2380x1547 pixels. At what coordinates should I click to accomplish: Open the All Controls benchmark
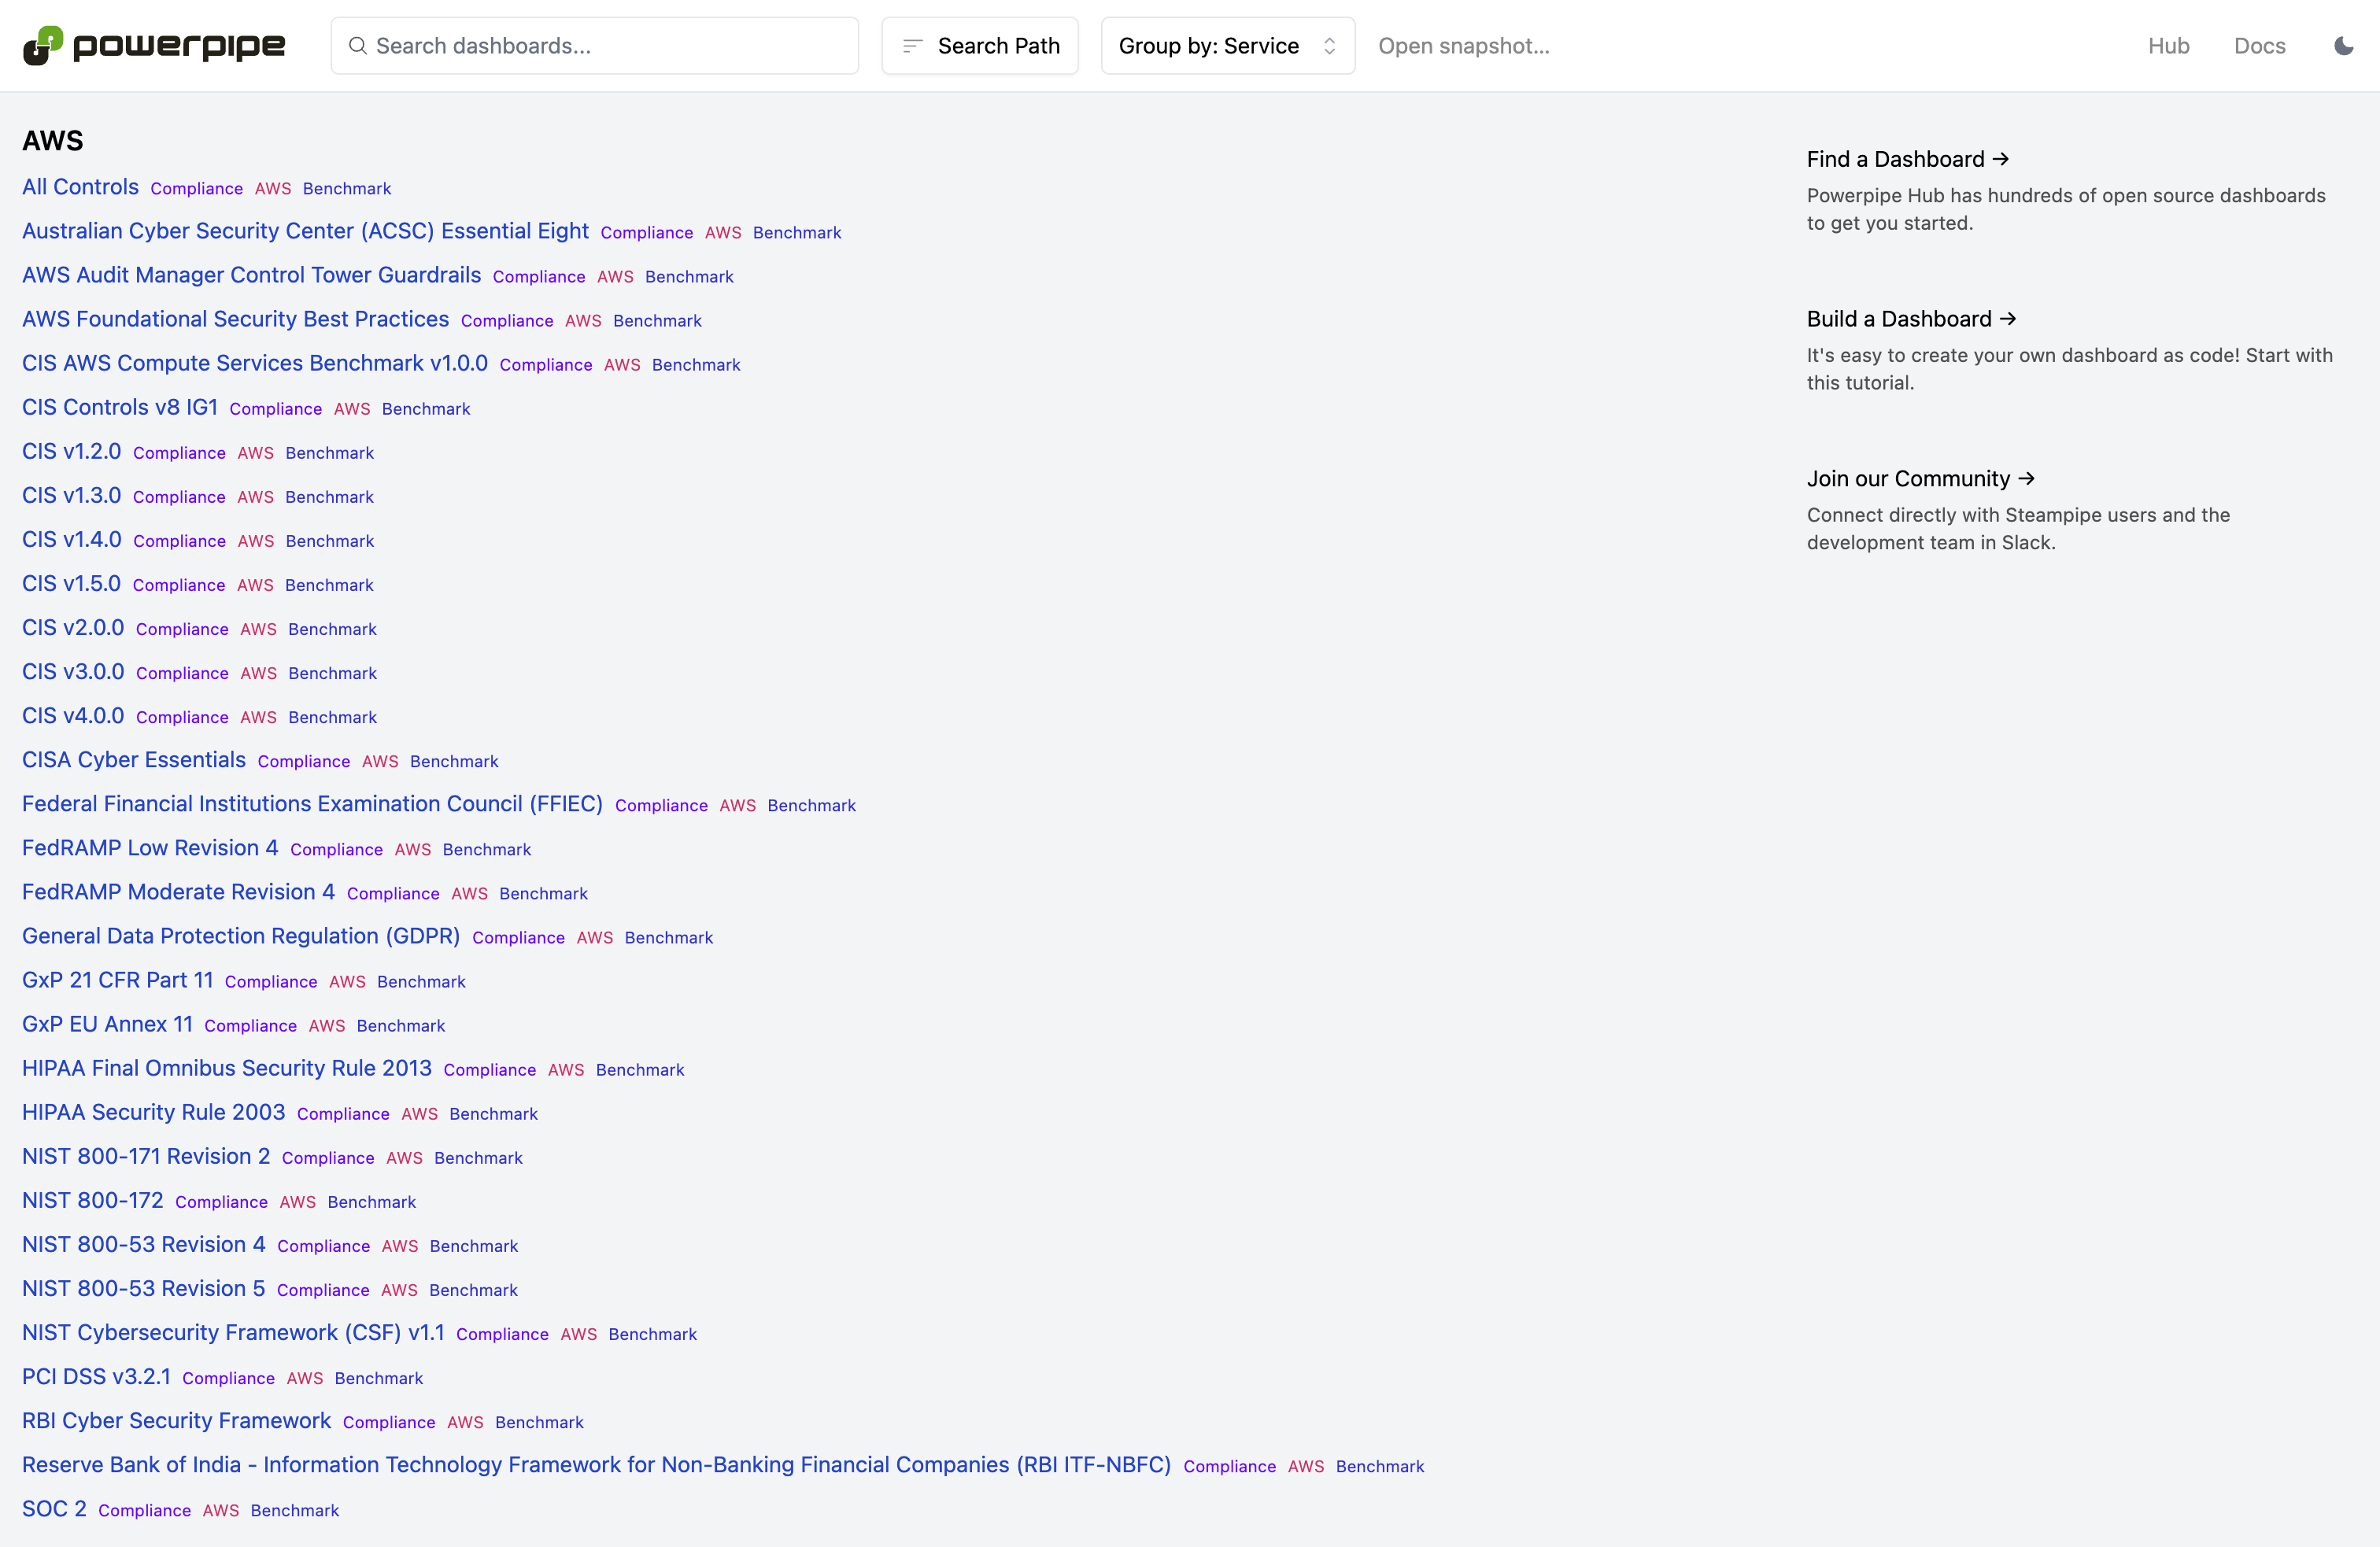click(80, 187)
